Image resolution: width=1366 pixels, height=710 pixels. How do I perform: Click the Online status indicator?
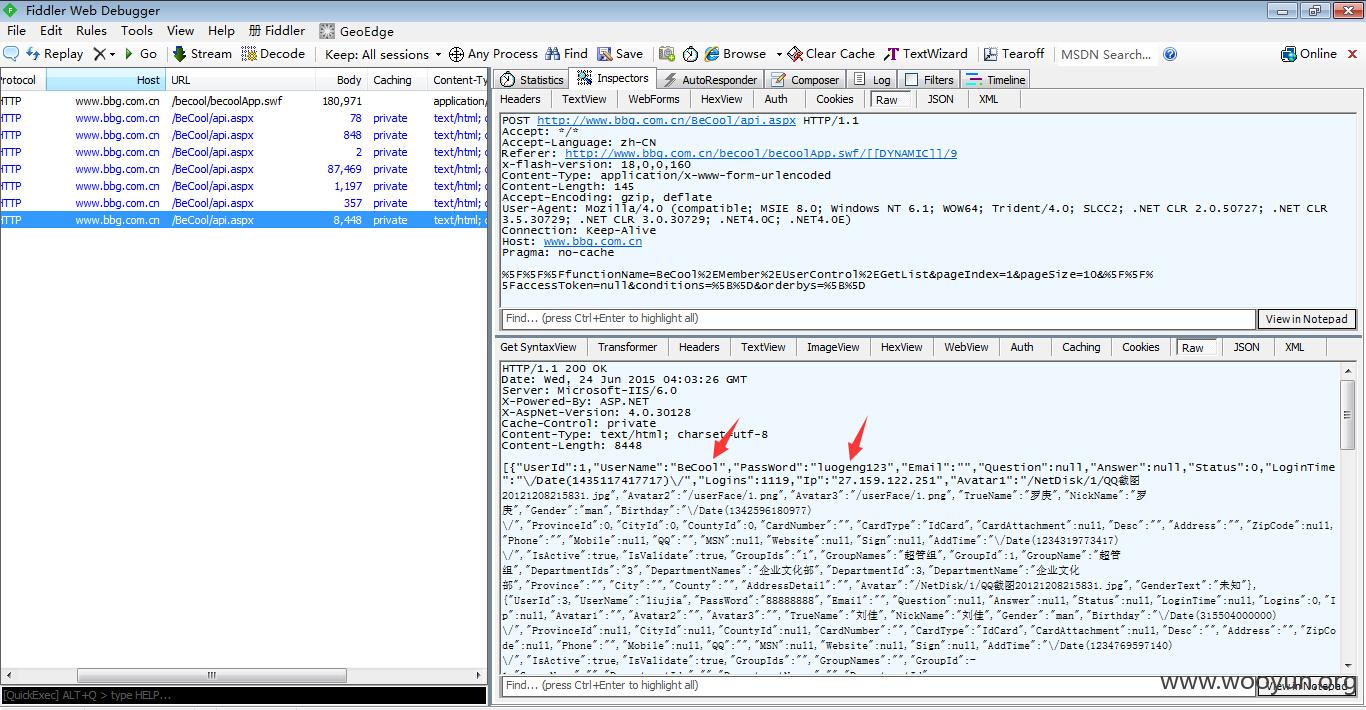pos(1309,54)
